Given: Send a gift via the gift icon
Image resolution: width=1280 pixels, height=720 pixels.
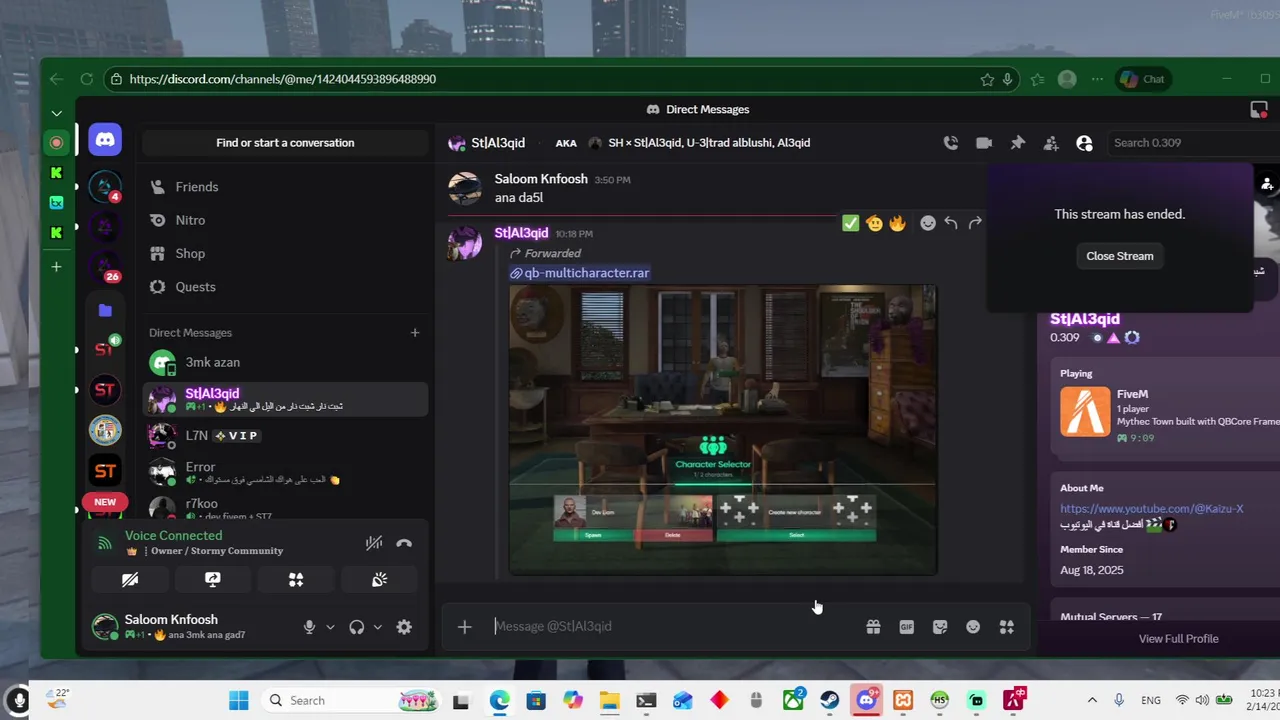Looking at the screenshot, I should 873,627.
